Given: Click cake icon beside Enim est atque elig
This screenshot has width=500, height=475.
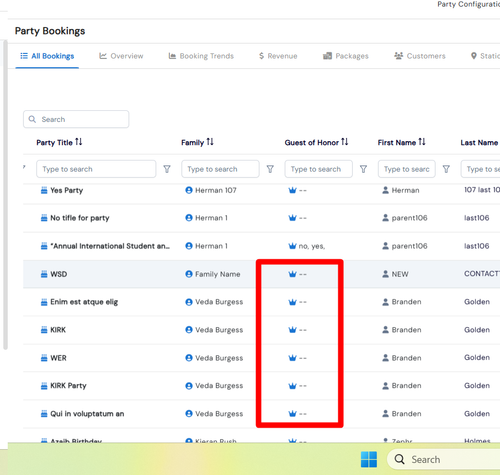Looking at the screenshot, I should tap(44, 302).
